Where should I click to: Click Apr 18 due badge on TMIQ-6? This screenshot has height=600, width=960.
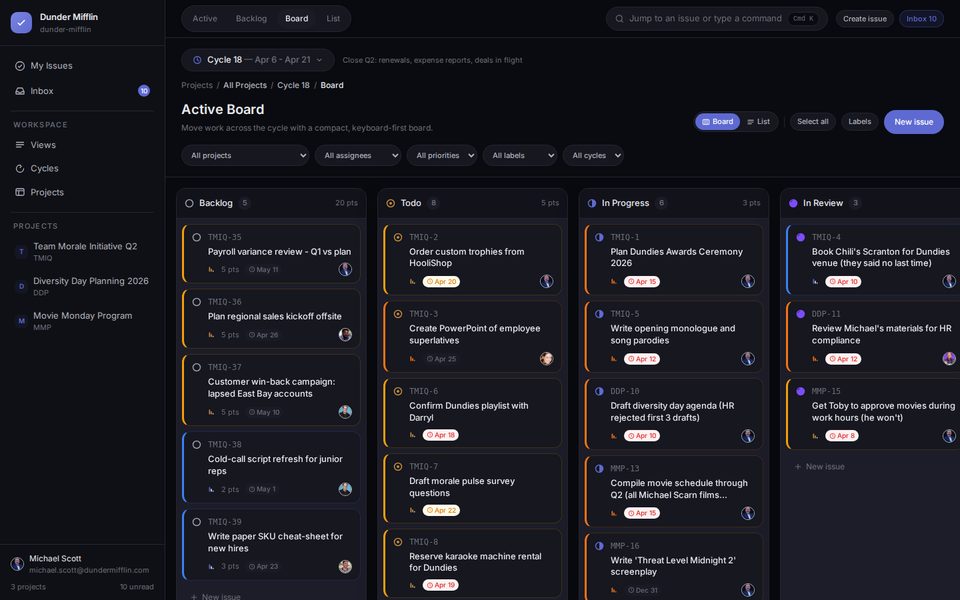(441, 435)
